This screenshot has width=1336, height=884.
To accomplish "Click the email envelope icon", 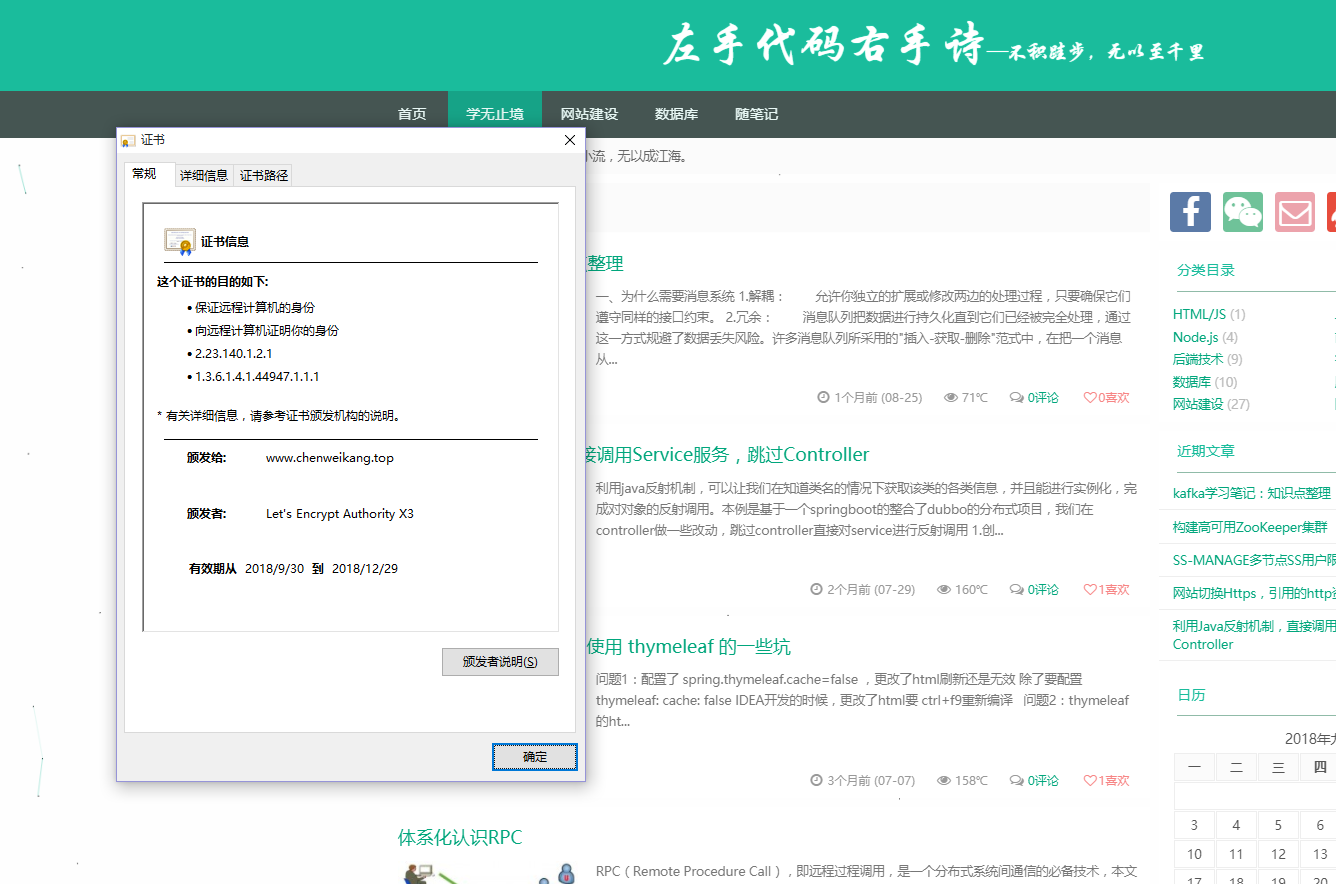I will click(x=1295, y=212).
